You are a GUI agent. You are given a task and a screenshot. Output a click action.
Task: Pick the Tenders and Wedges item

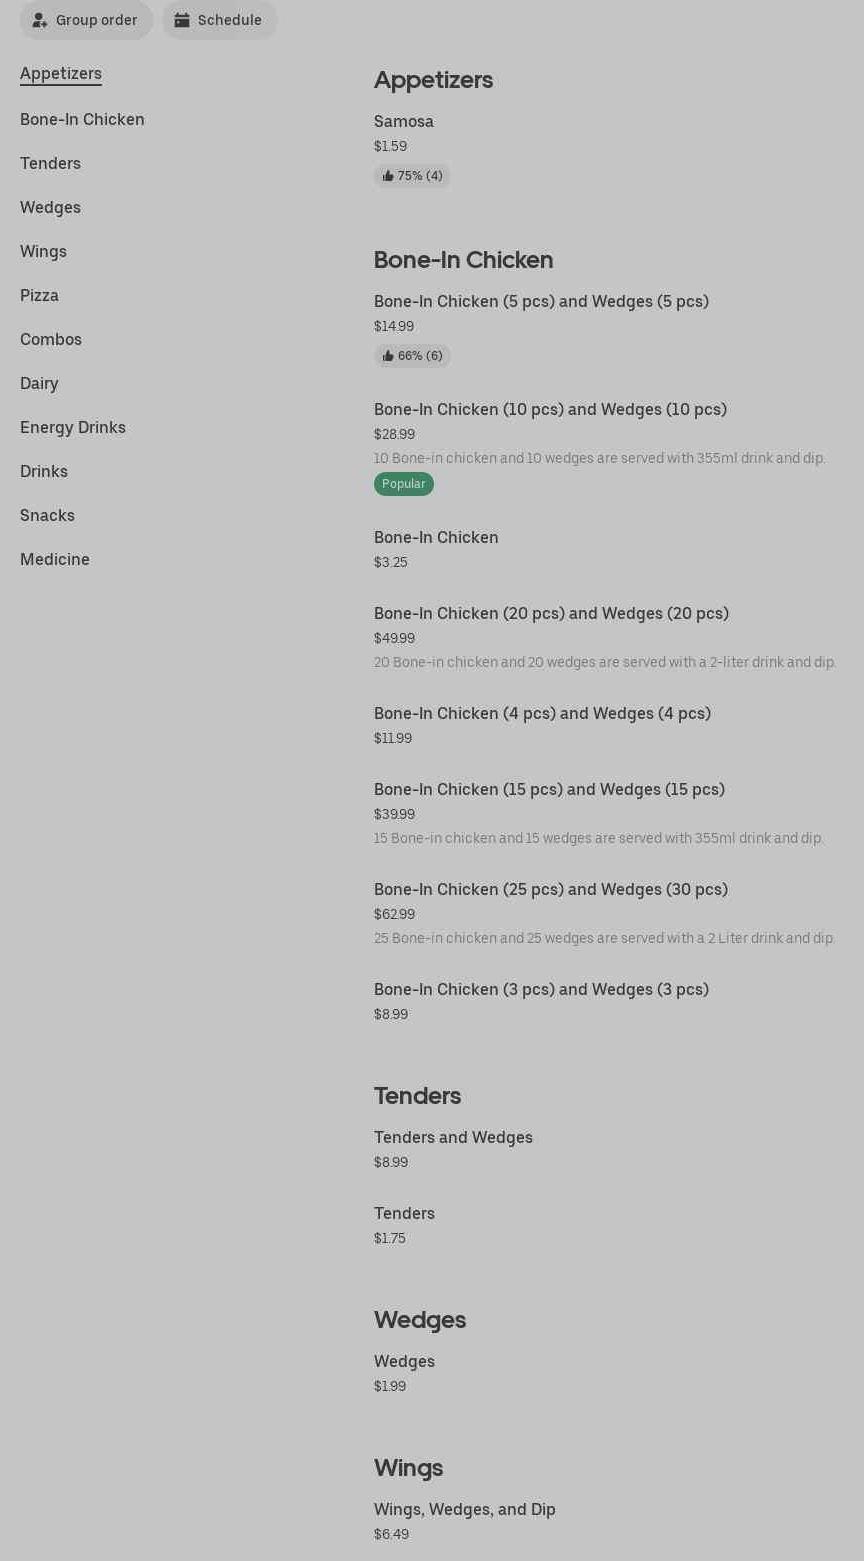click(x=453, y=1138)
